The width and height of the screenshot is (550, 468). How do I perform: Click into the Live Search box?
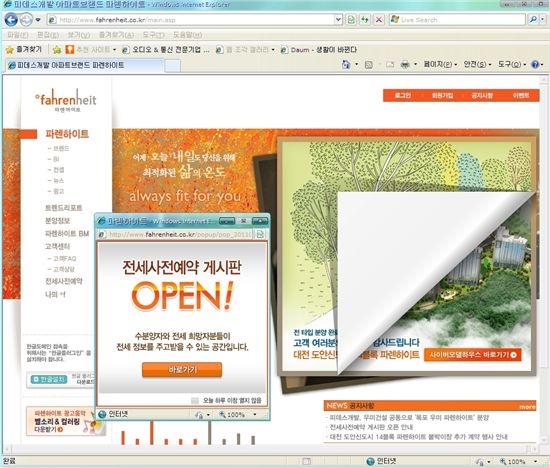(457, 20)
